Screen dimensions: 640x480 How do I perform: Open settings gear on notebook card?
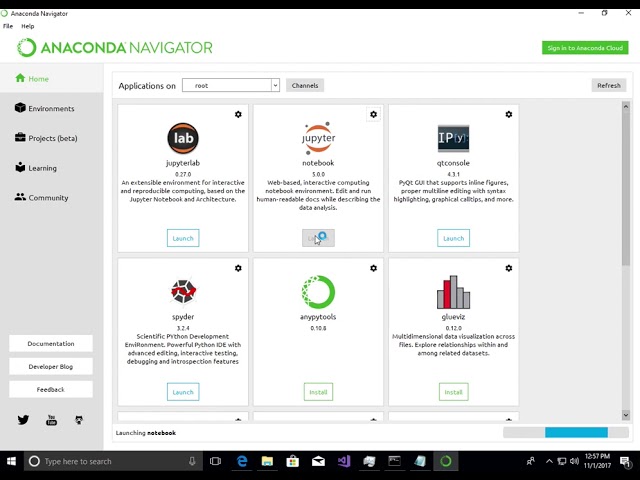pyautogui.click(x=373, y=114)
